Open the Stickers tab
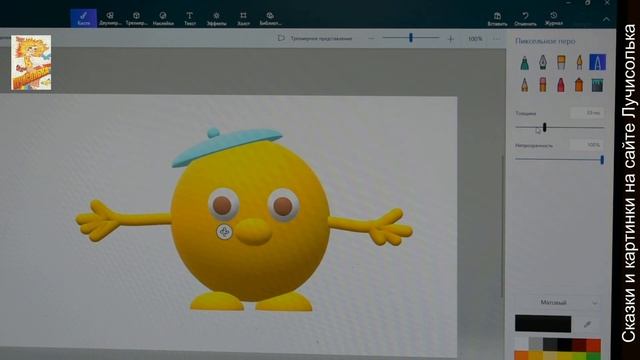The width and height of the screenshot is (640, 360). (163, 18)
